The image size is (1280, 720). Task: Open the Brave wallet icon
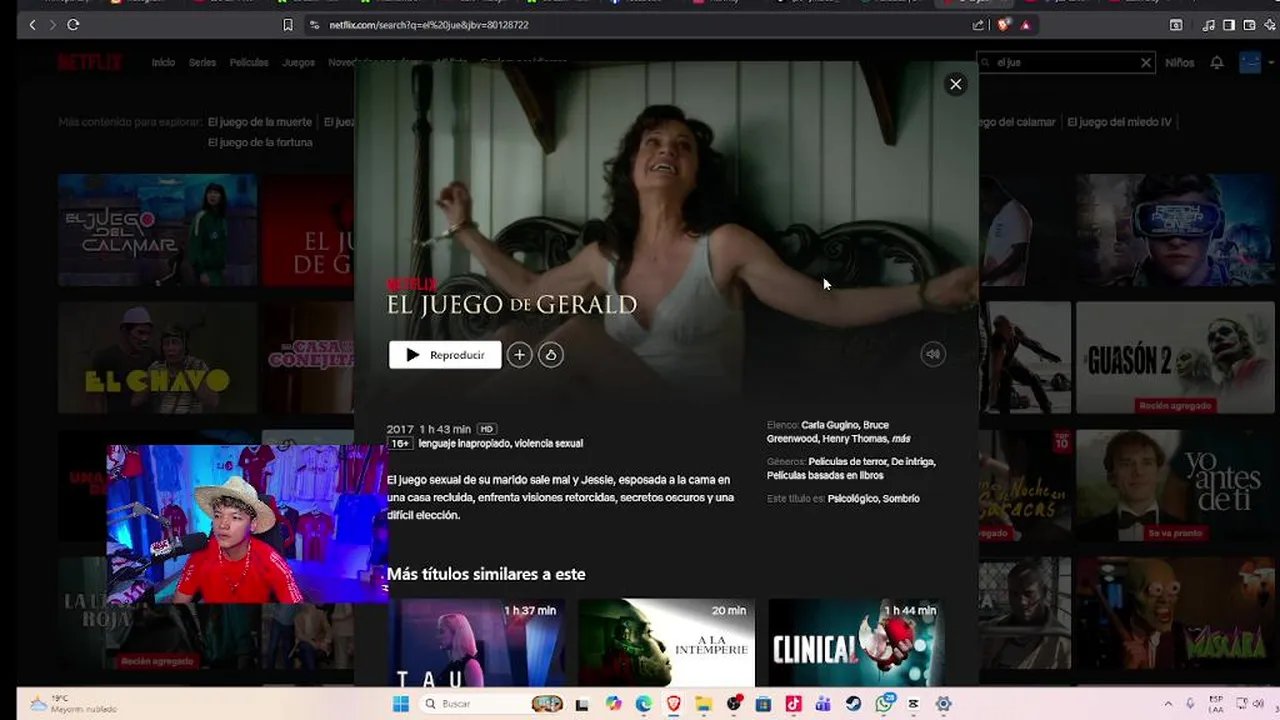[1249, 25]
